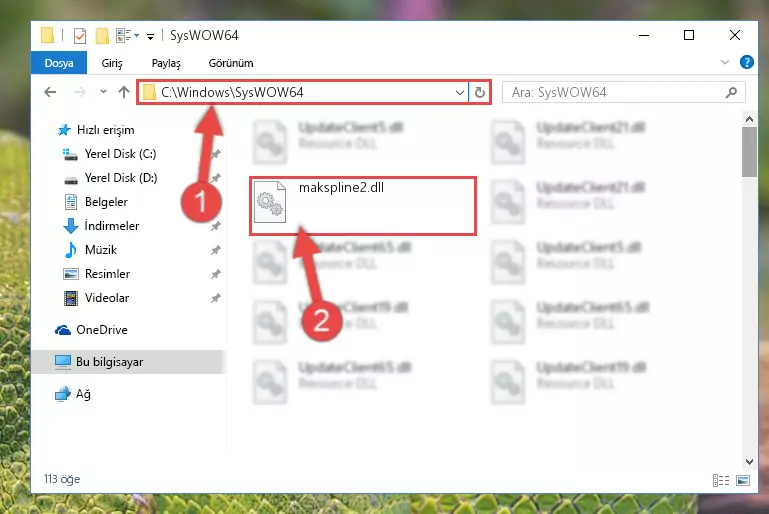The height and width of the screenshot is (514, 769).
Task: Switch to the Giriş ribbon tab
Action: [x=112, y=63]
